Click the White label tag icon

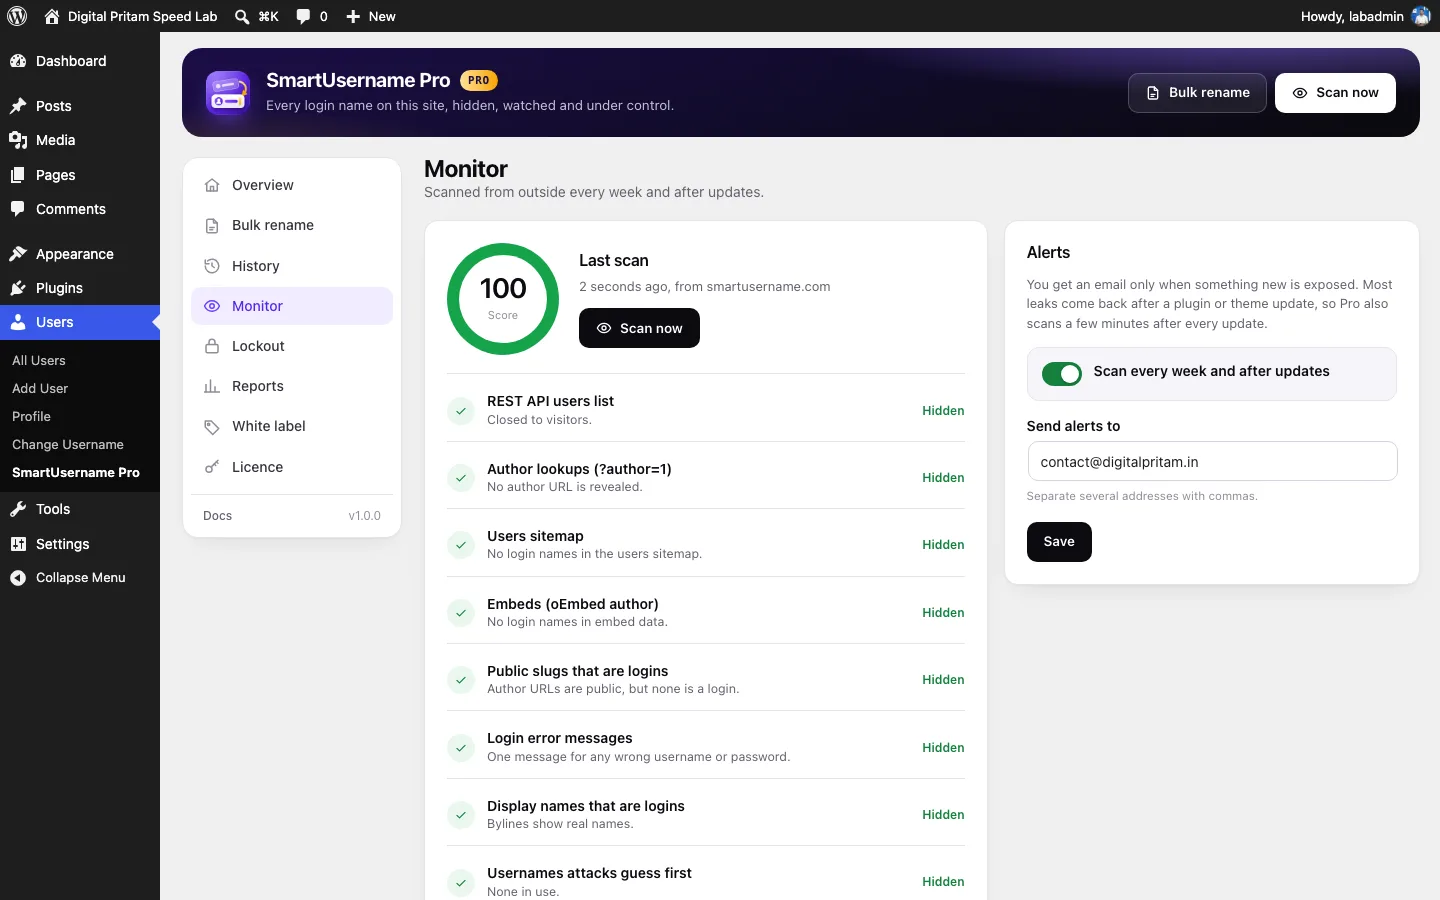[212, 427]
